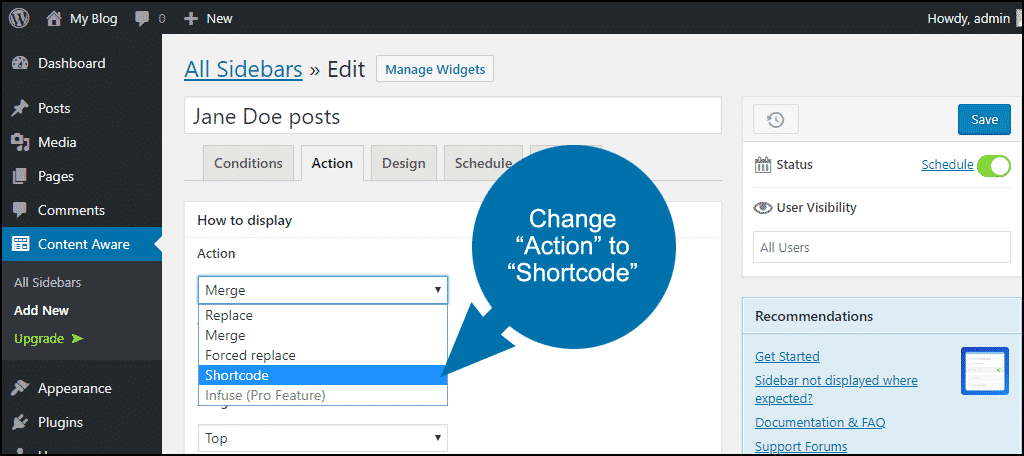Switch to the Design tab

click(x=404, y=163)
